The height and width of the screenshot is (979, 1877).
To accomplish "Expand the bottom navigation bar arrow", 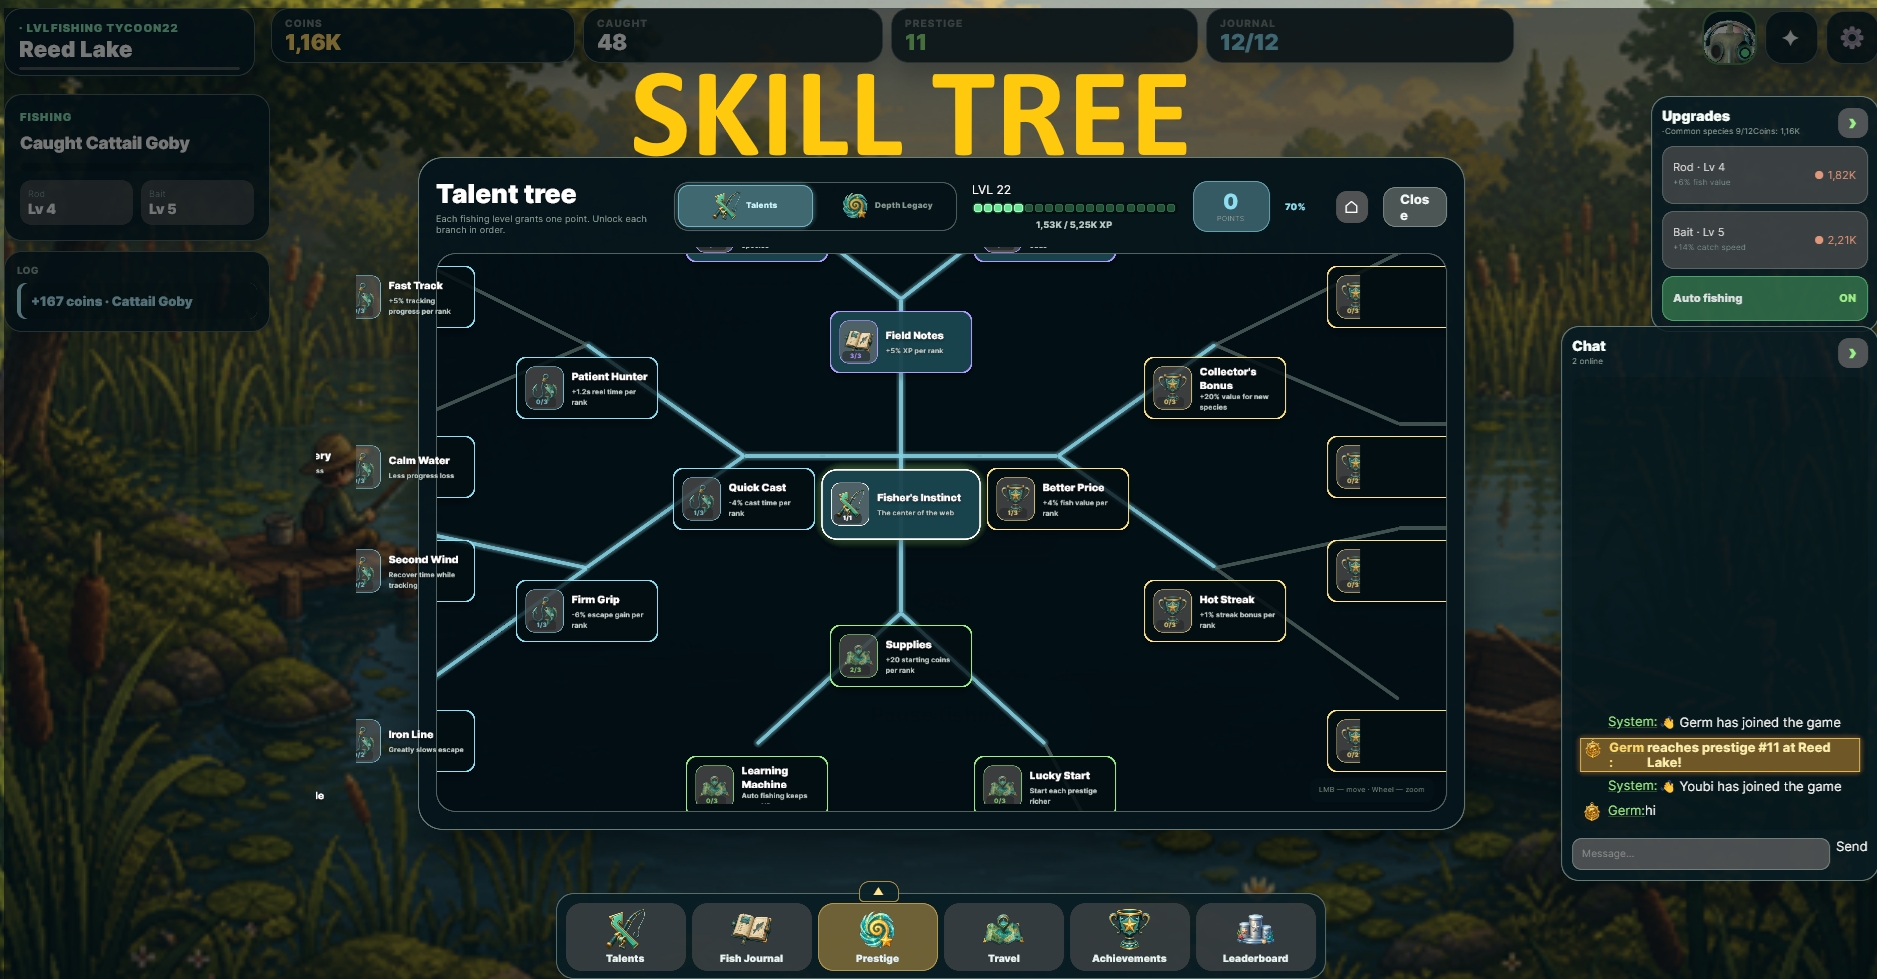I will coord(878,891).
